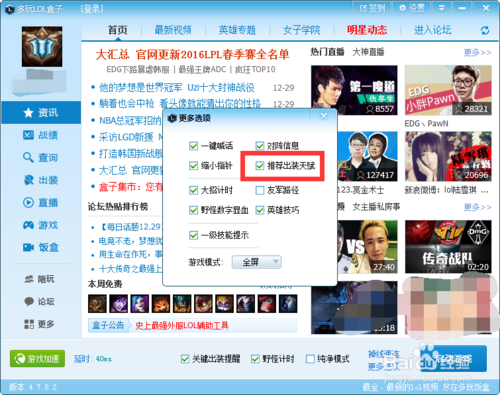The height and width of the screenshot is (395, 500).
Task: Click 更多>> link beside 热门直播
Action: (477, 52)
